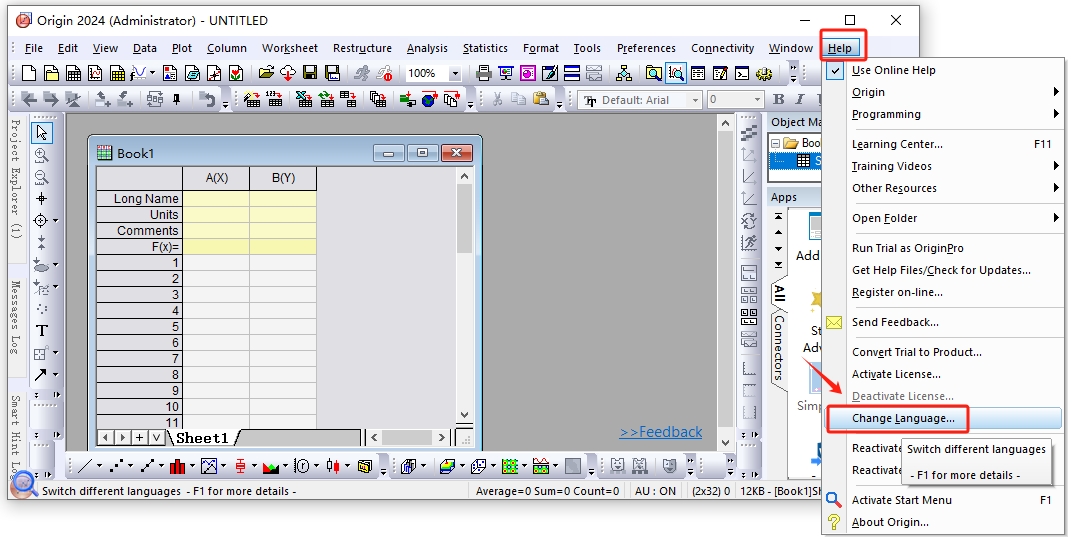Open the File menu
The width and height of the screenshot is (1073, 540).
(34, 48)
